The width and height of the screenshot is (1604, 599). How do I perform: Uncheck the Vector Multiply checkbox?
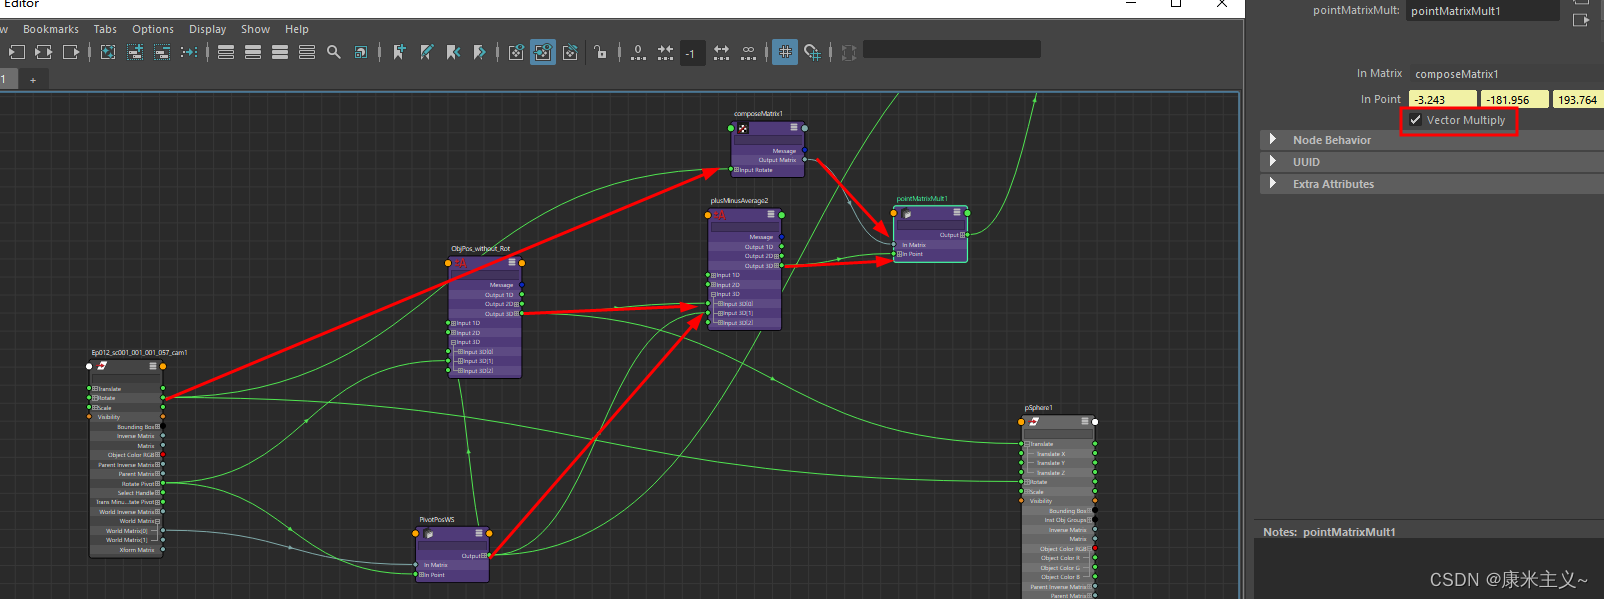pyautogui.click(x=1416, y=120)
